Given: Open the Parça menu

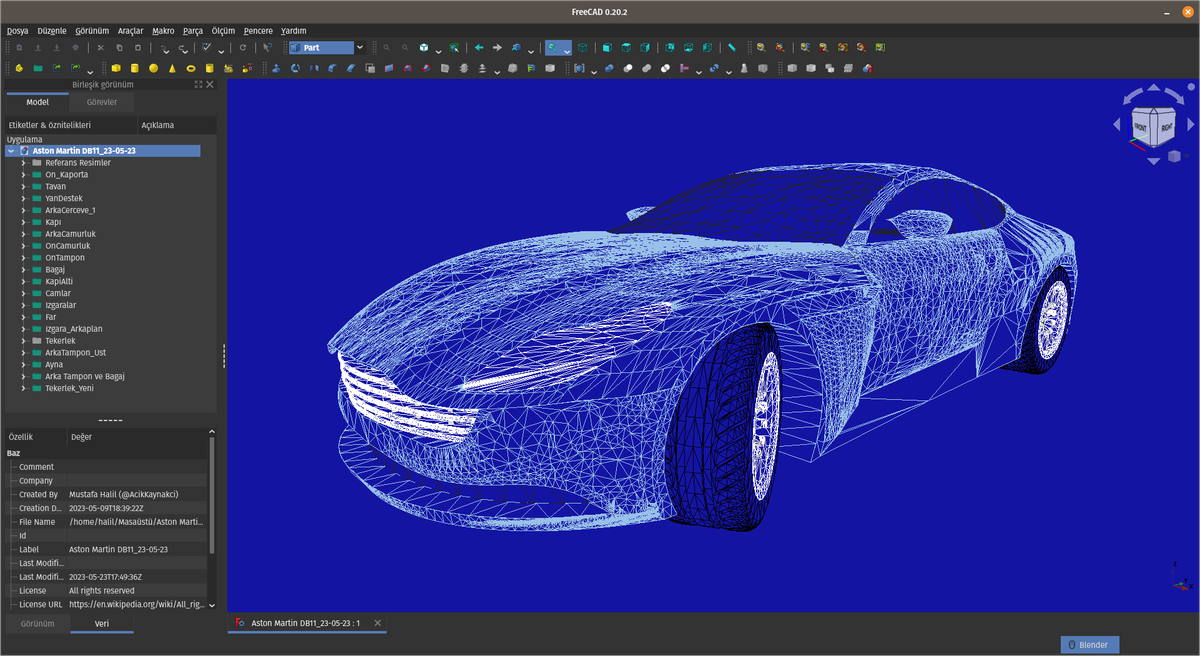Looking at the screenshot, I should pyautogui.click(x=193, y=31).
